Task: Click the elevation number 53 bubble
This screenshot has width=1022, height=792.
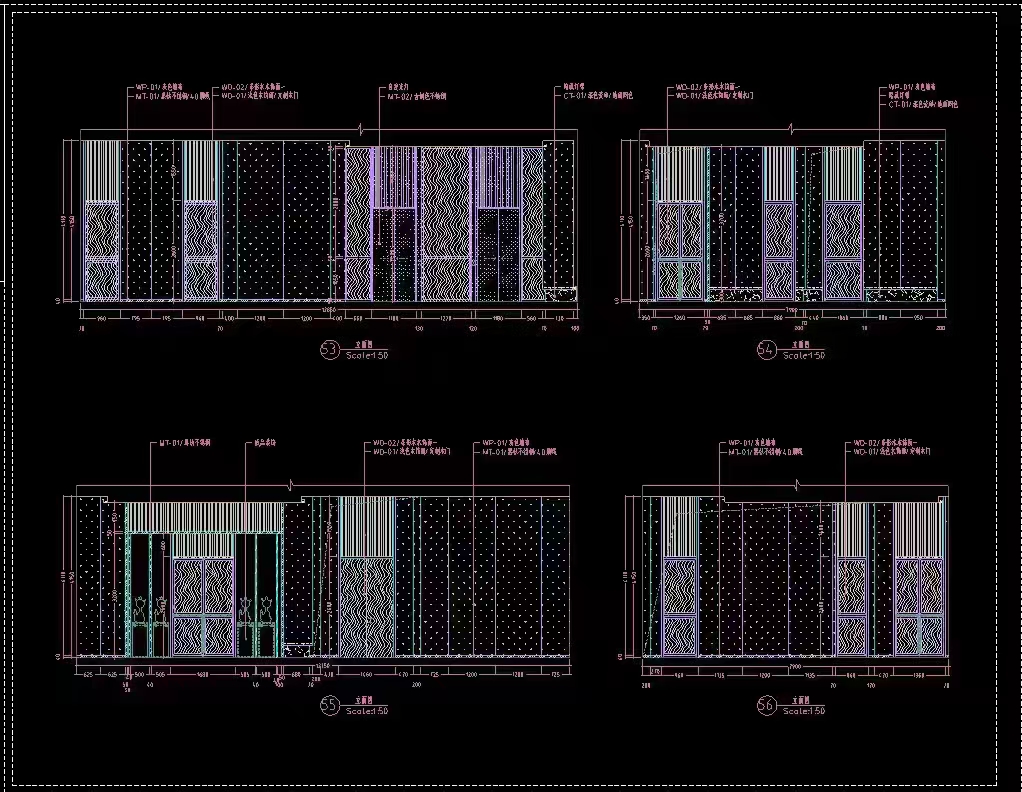Action: click(328, 349)
